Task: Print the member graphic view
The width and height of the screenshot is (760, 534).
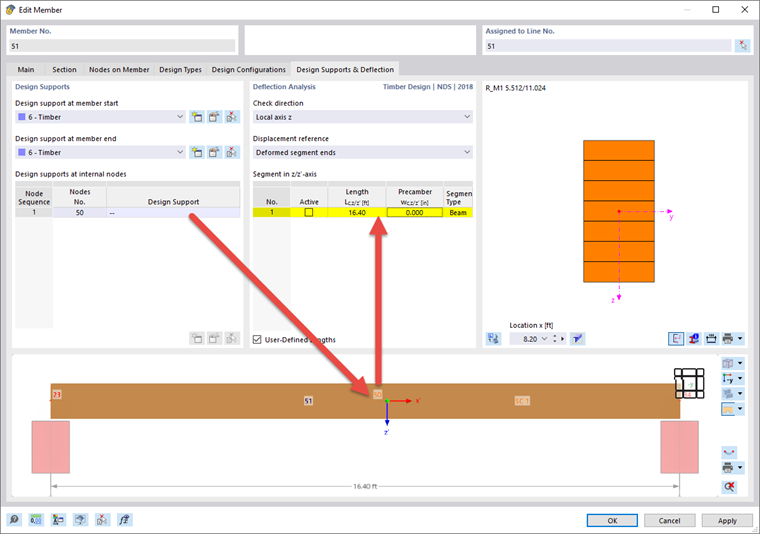Action: 728,468
